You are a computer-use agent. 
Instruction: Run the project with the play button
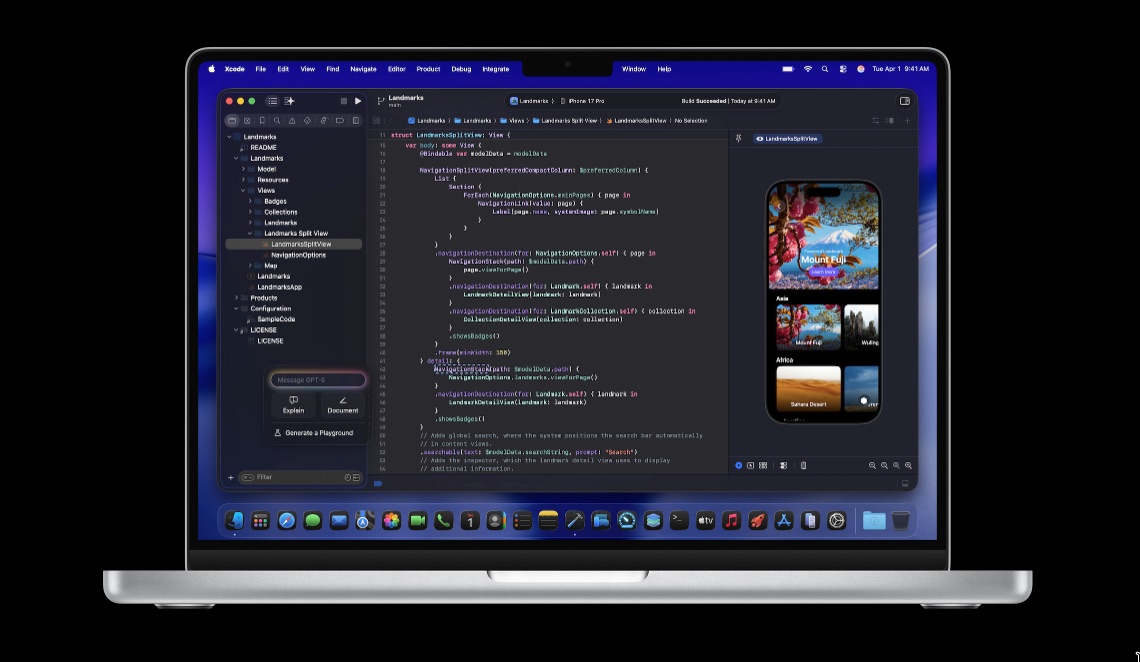click(x=358, y=101)
